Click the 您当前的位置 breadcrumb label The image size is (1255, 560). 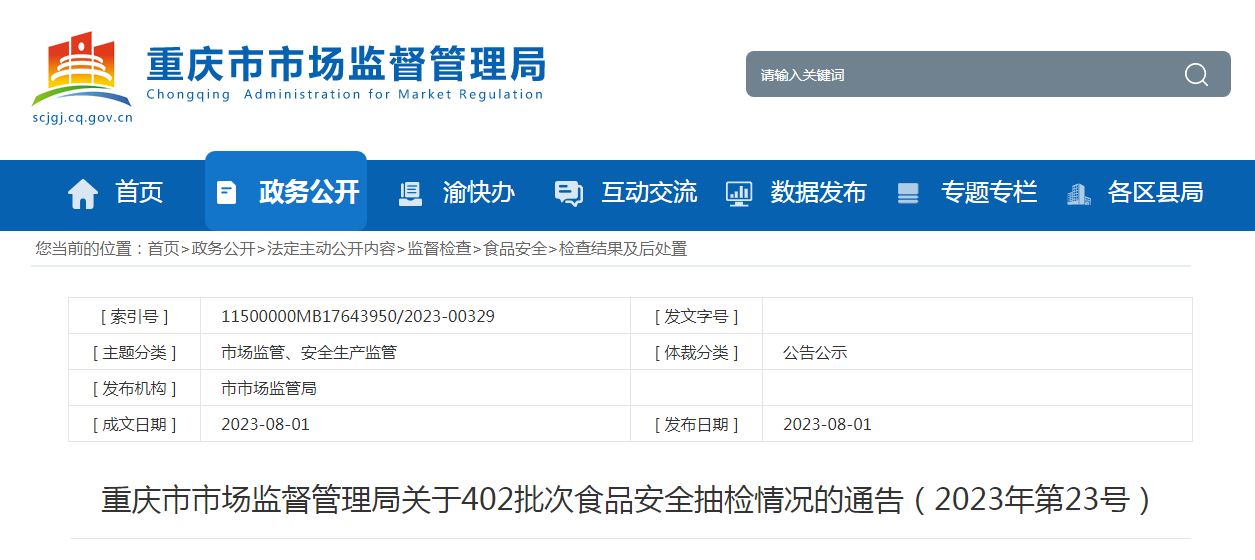tap(89, 249)
